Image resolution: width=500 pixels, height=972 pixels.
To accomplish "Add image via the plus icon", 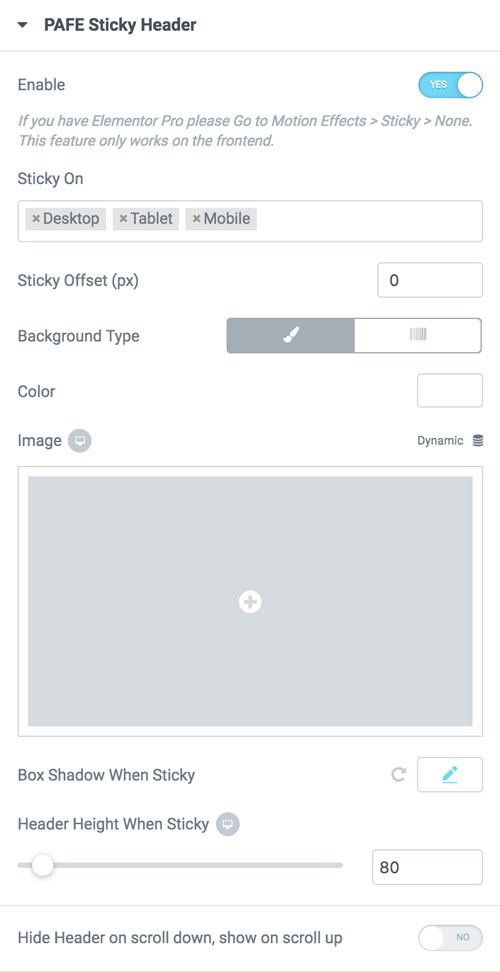I will coord(250,601).
